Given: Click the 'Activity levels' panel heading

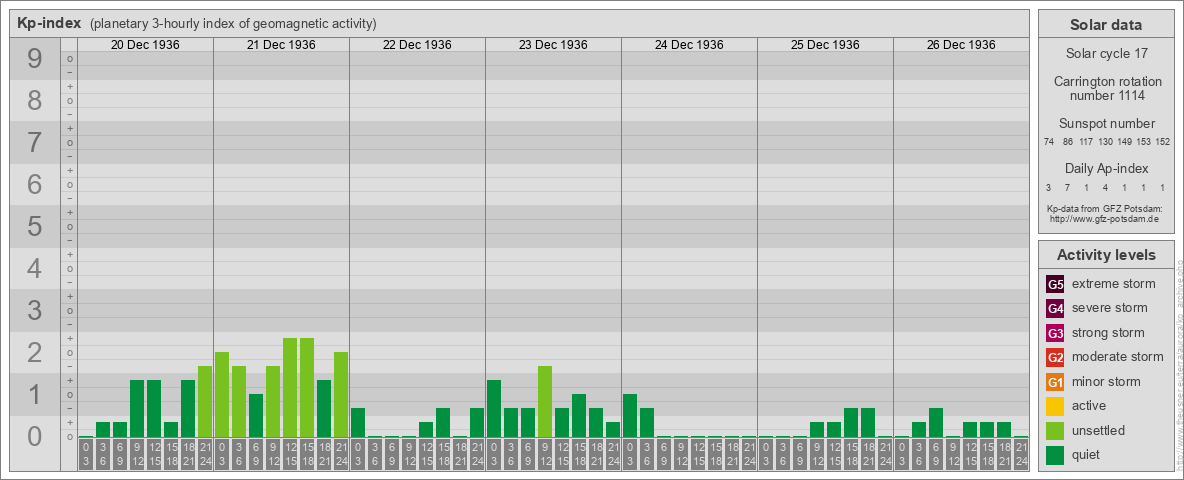Looking at the screenshot, I should click(x=1106, y=255).
